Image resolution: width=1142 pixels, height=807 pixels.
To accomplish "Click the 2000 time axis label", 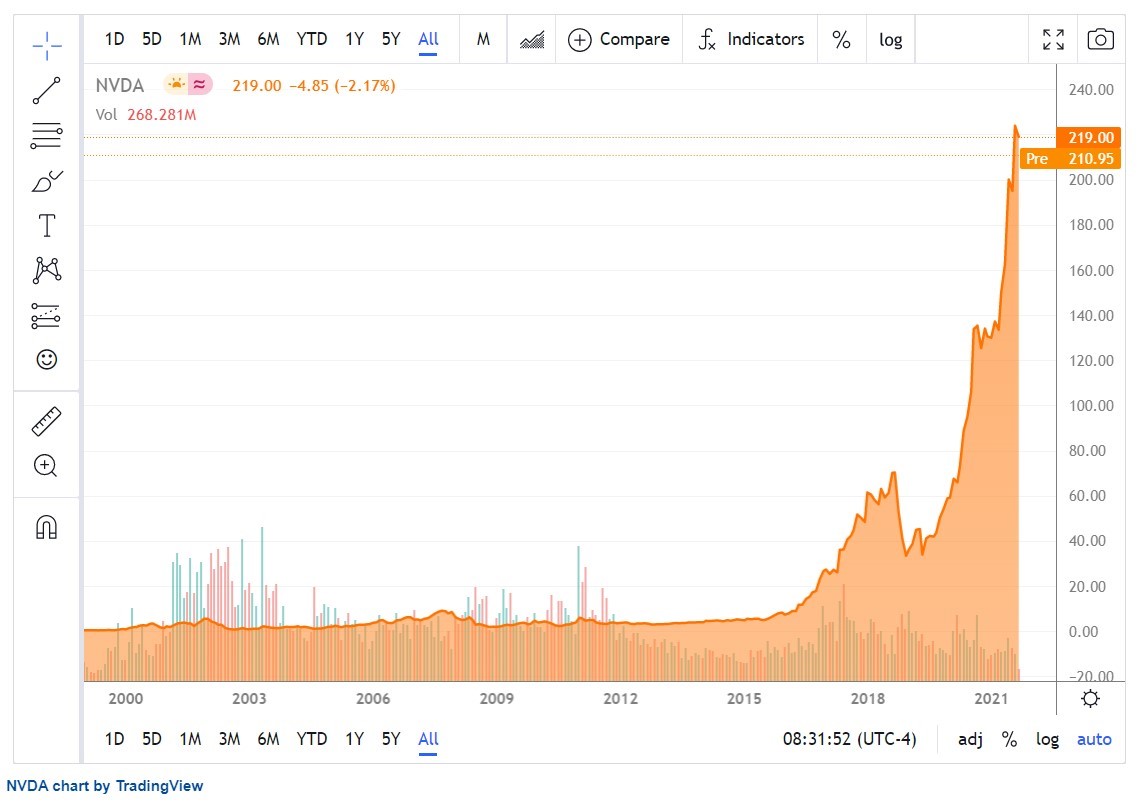I will tap(125, 699).
